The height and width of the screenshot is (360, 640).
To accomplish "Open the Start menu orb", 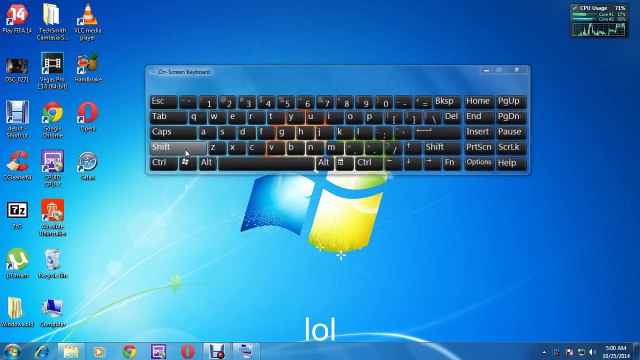I will point(12,351).
